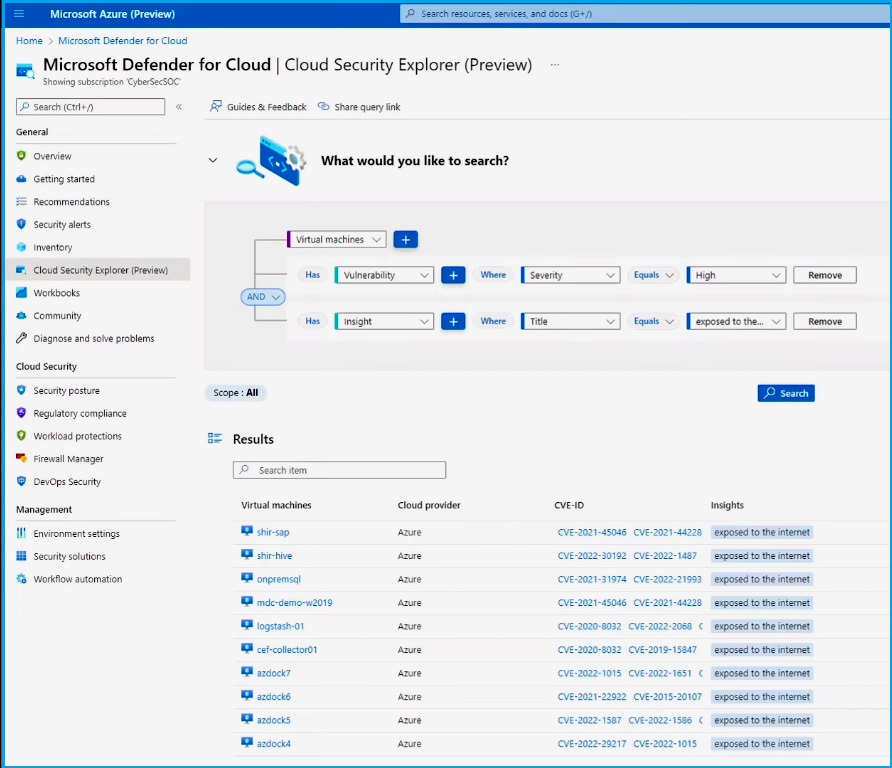The height and width of the screenshot is (768, 892).
Task: Click the Regulatory compliance icon
Action: tap(22, 413)
